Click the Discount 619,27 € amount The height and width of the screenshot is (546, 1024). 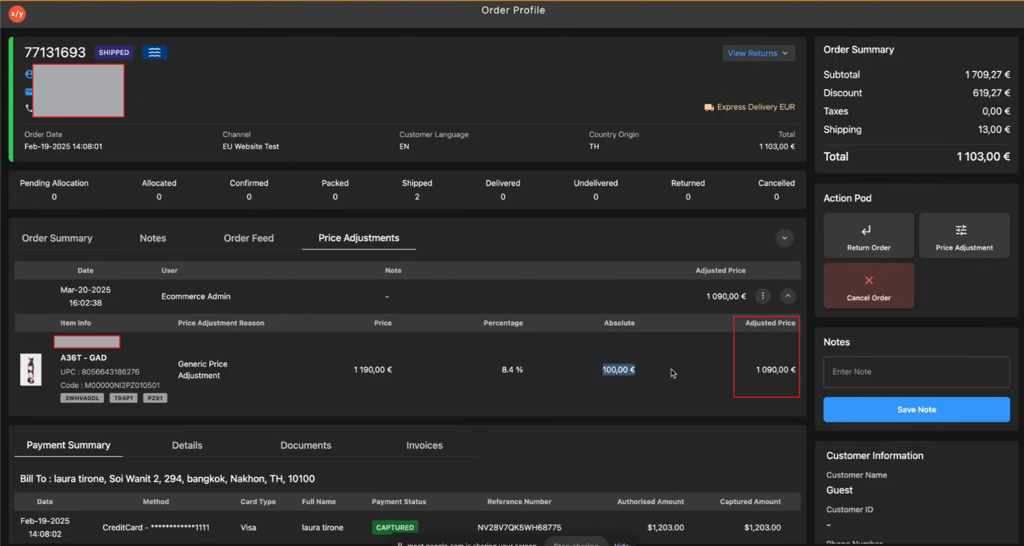click(x=991, y=93)
